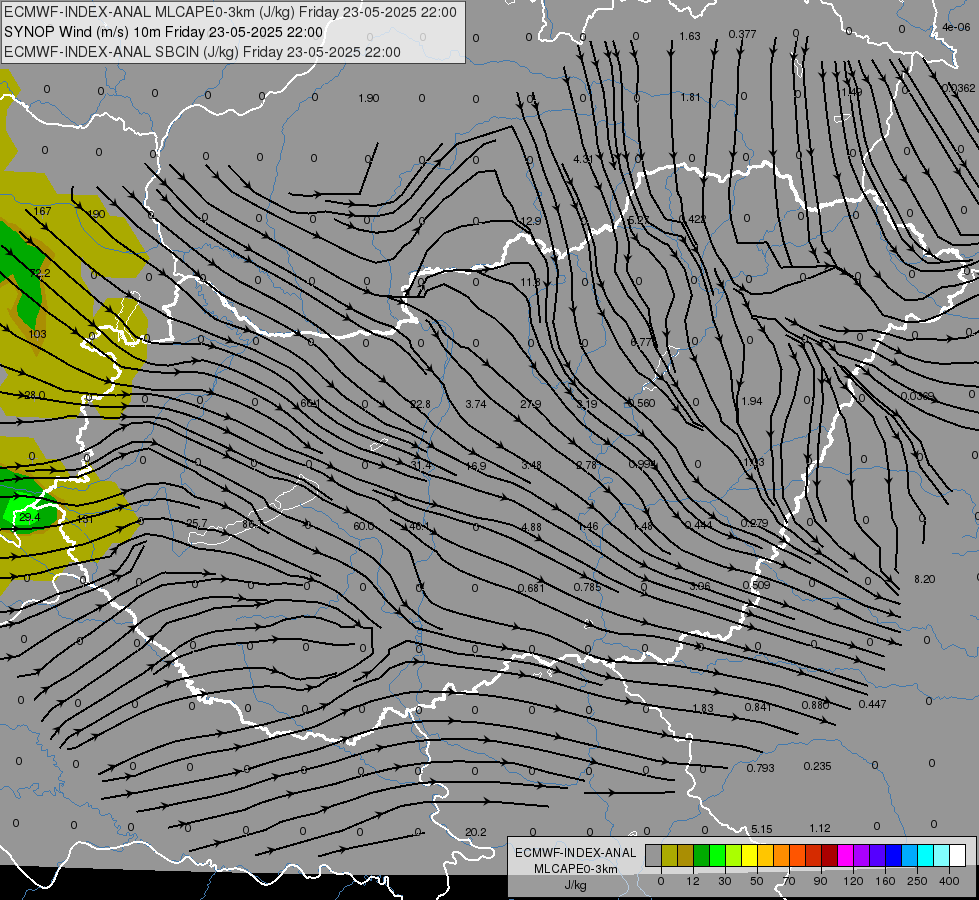
Task: Click the map value 4.88
Action: (531, 527)
